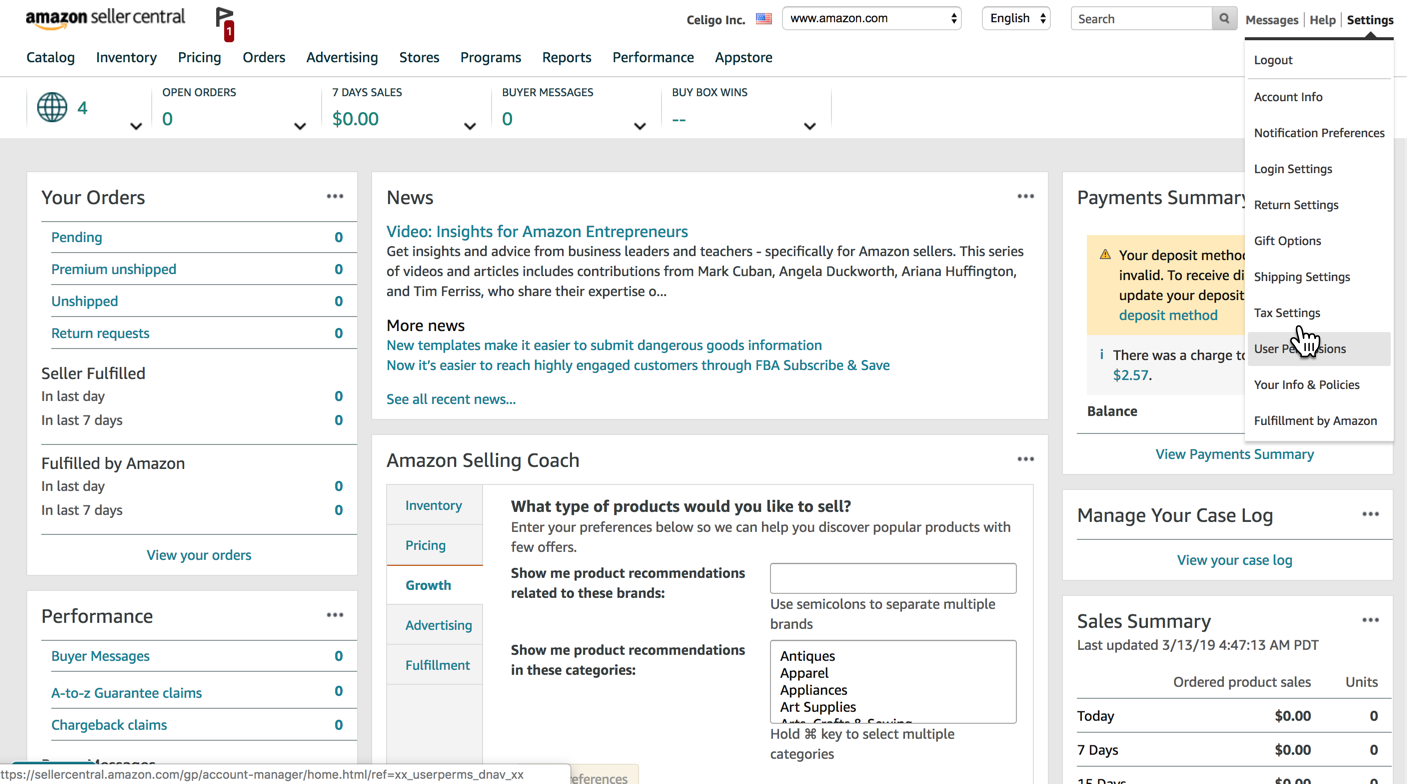The image size is (1408, 784).
Task: Open the Your Orders widget options menu
Action: point(335,197)
